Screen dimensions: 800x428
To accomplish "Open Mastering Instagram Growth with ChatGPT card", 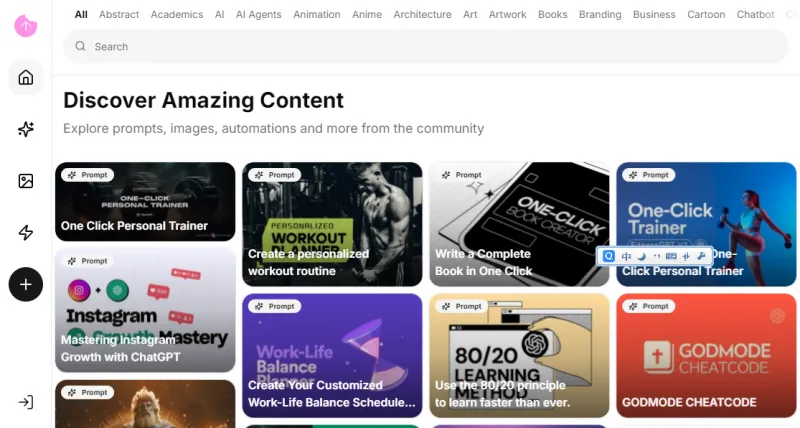I will 145,310.
